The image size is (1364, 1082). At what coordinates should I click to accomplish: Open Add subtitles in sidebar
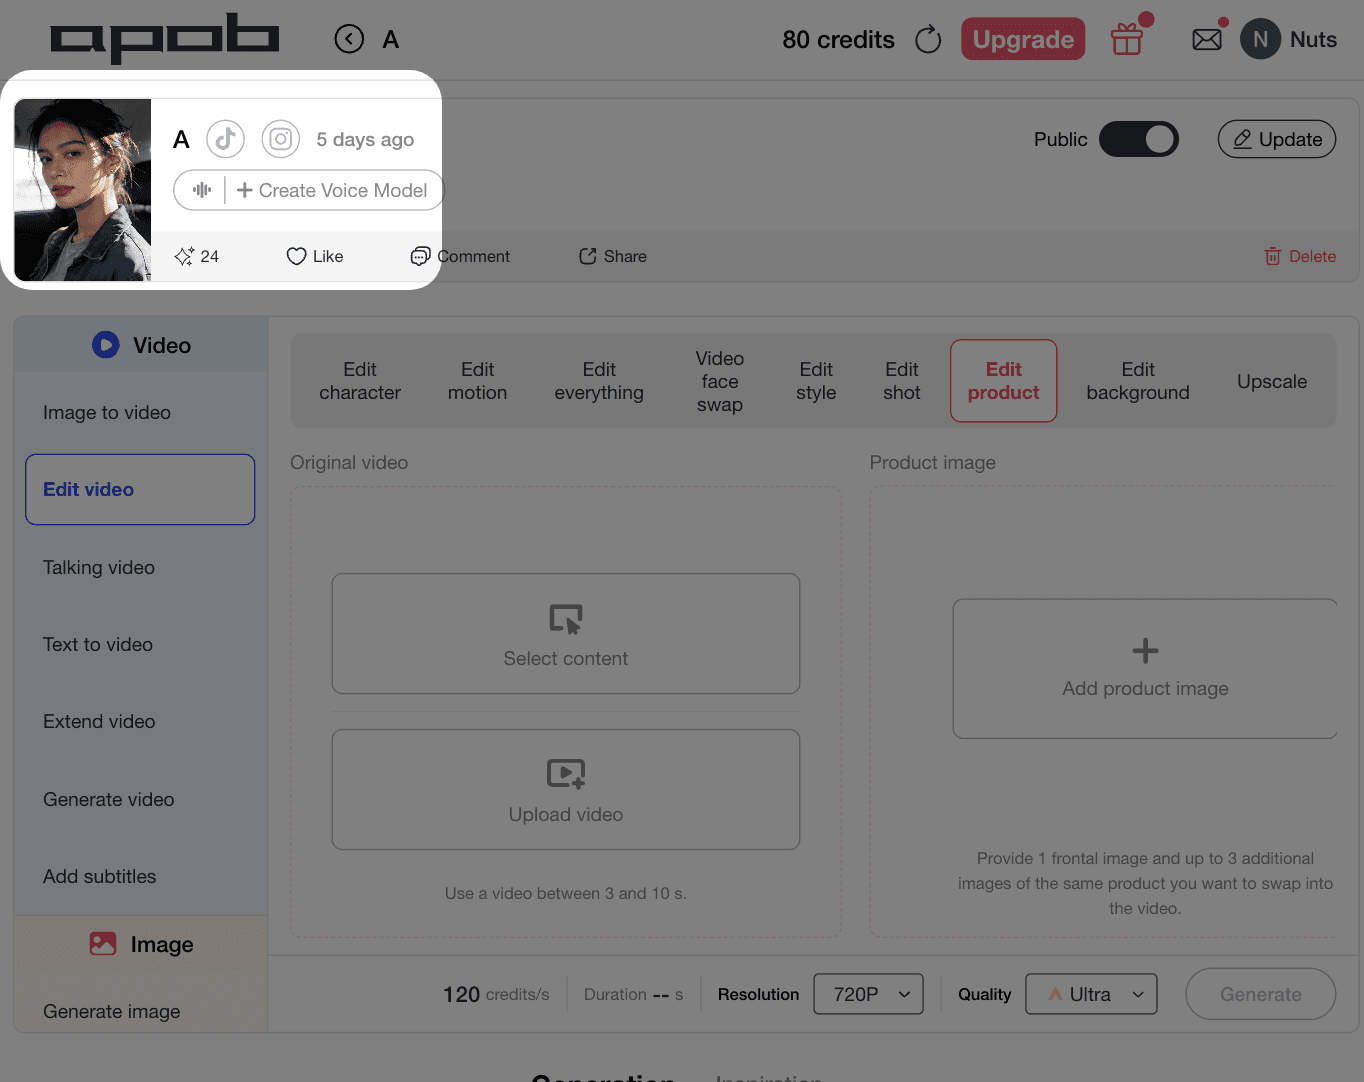point(140,876)
